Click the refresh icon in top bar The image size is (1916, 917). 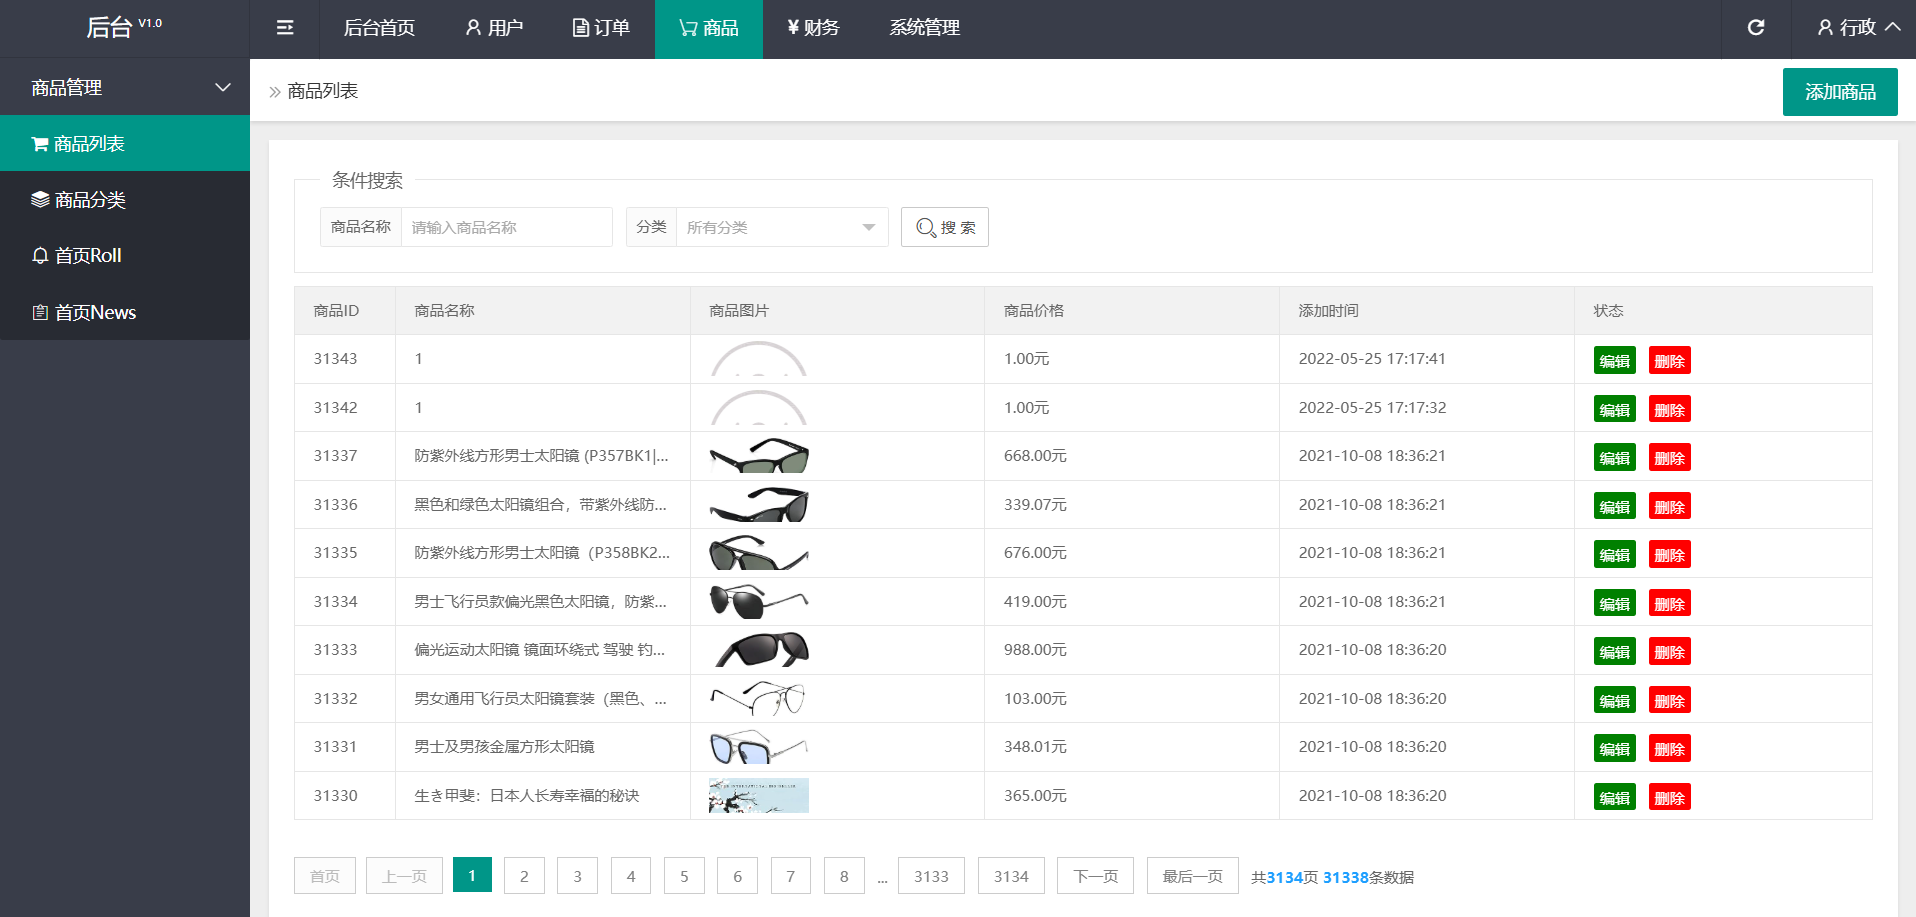click(x=1755, y=28)
